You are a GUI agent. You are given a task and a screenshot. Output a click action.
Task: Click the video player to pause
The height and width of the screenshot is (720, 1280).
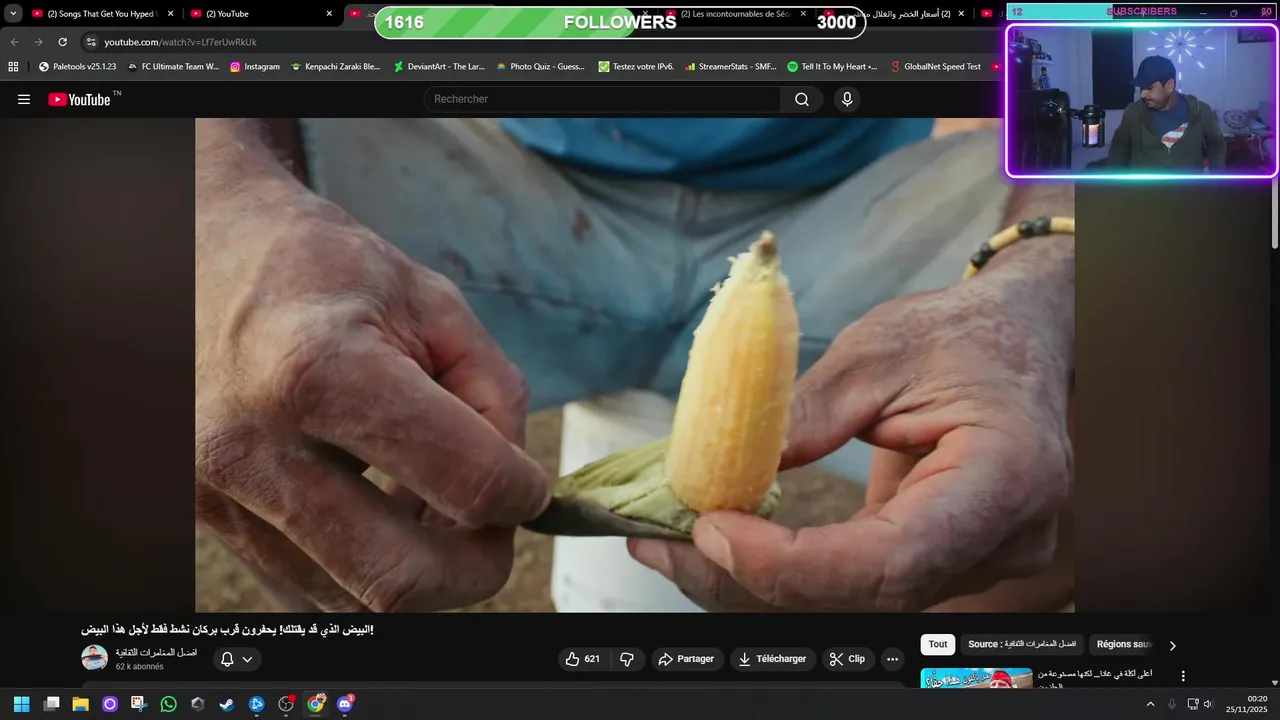pyautogui.click(x=634, y=365)
